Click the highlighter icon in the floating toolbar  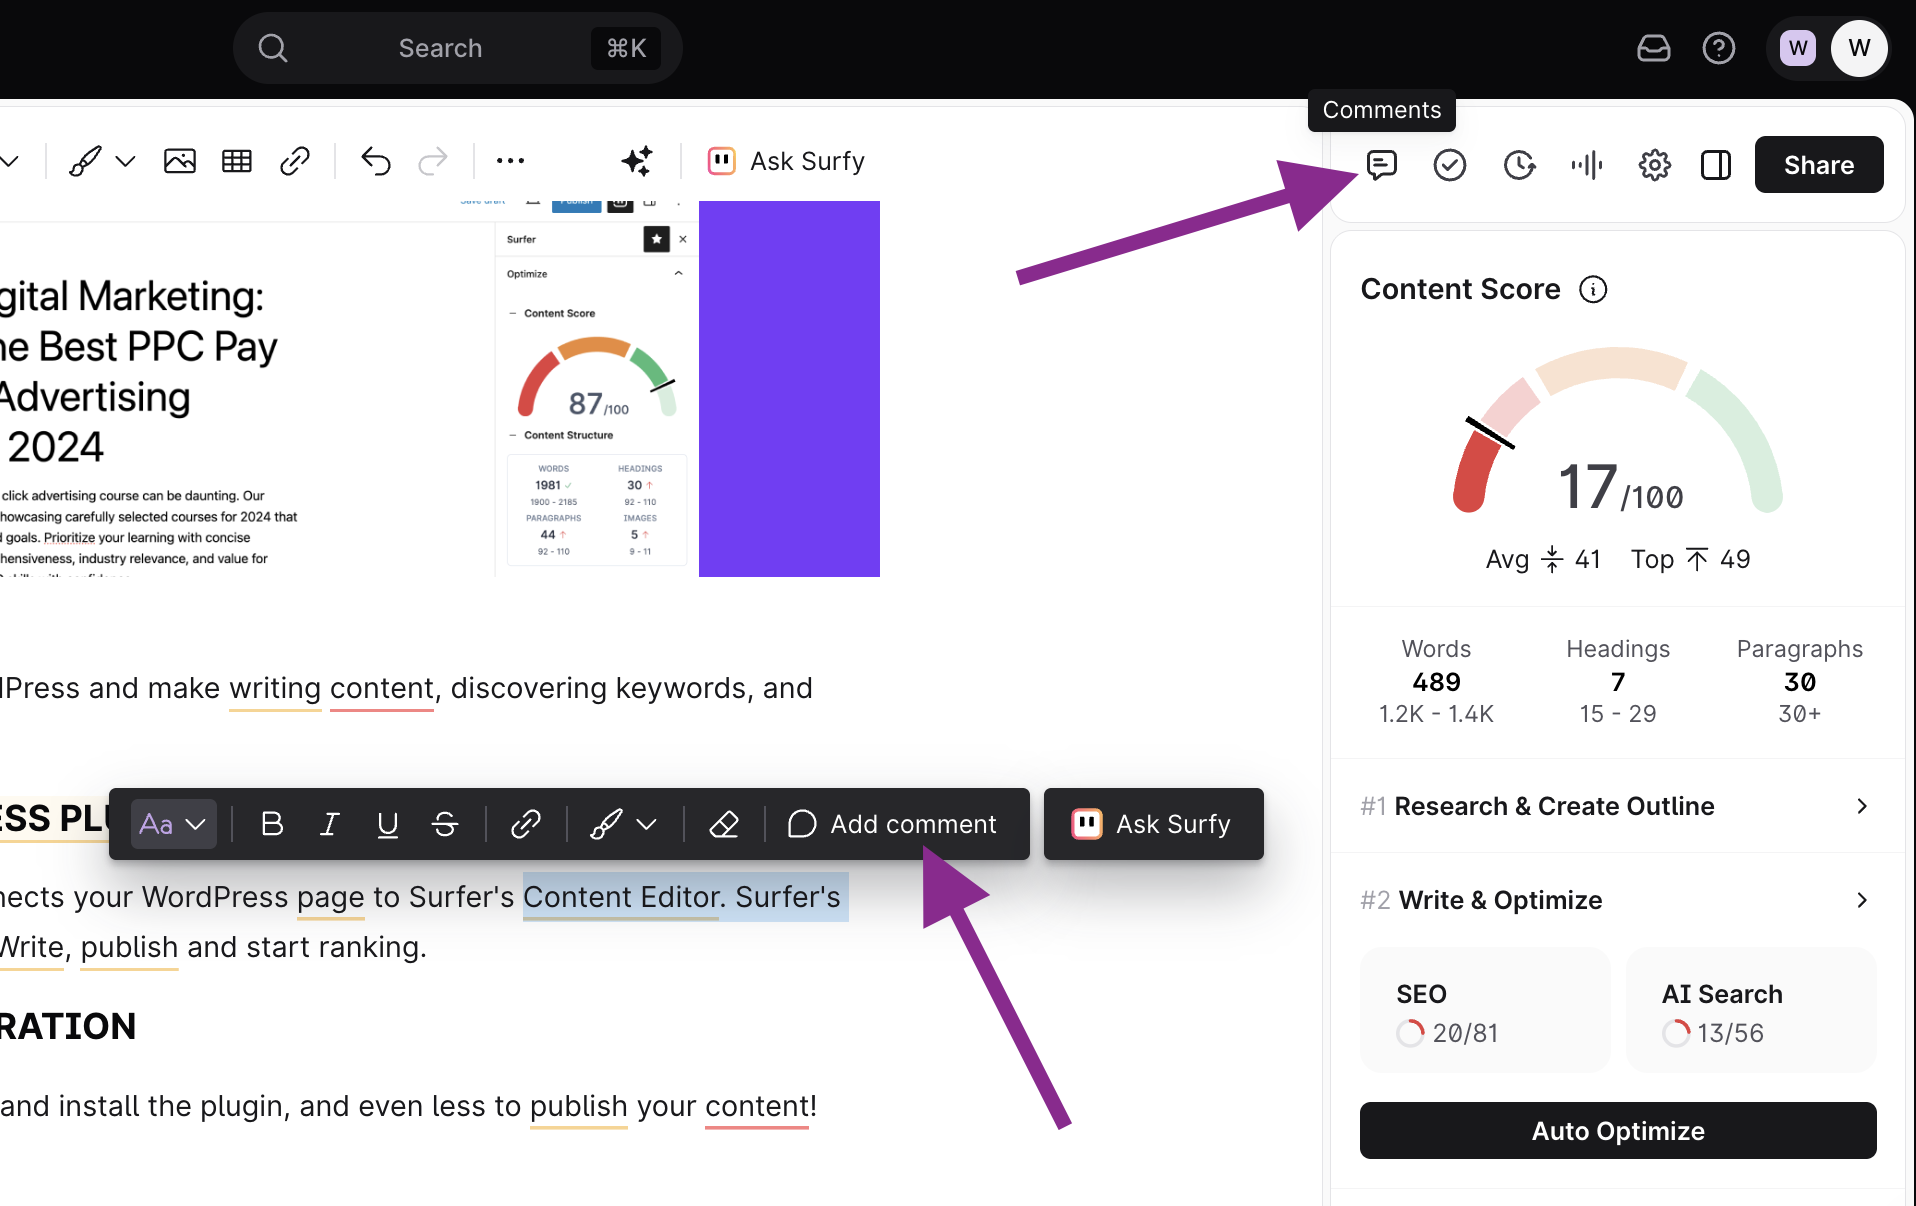606,824
